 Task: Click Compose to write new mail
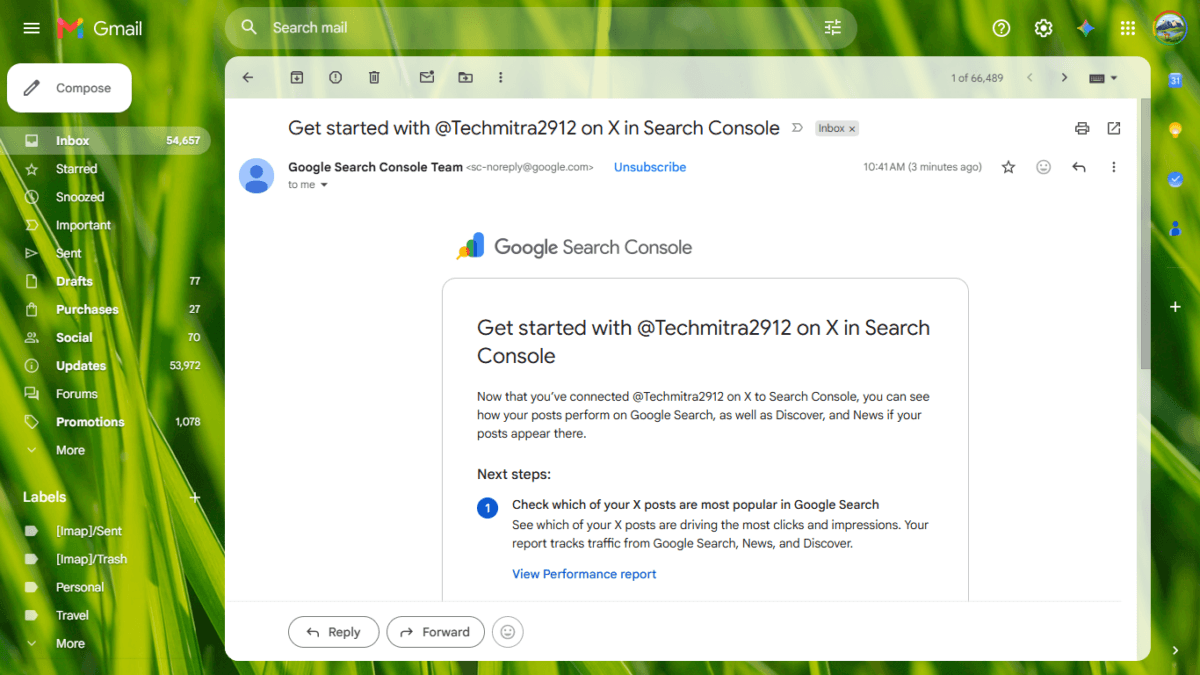click(x=69, y=88)
